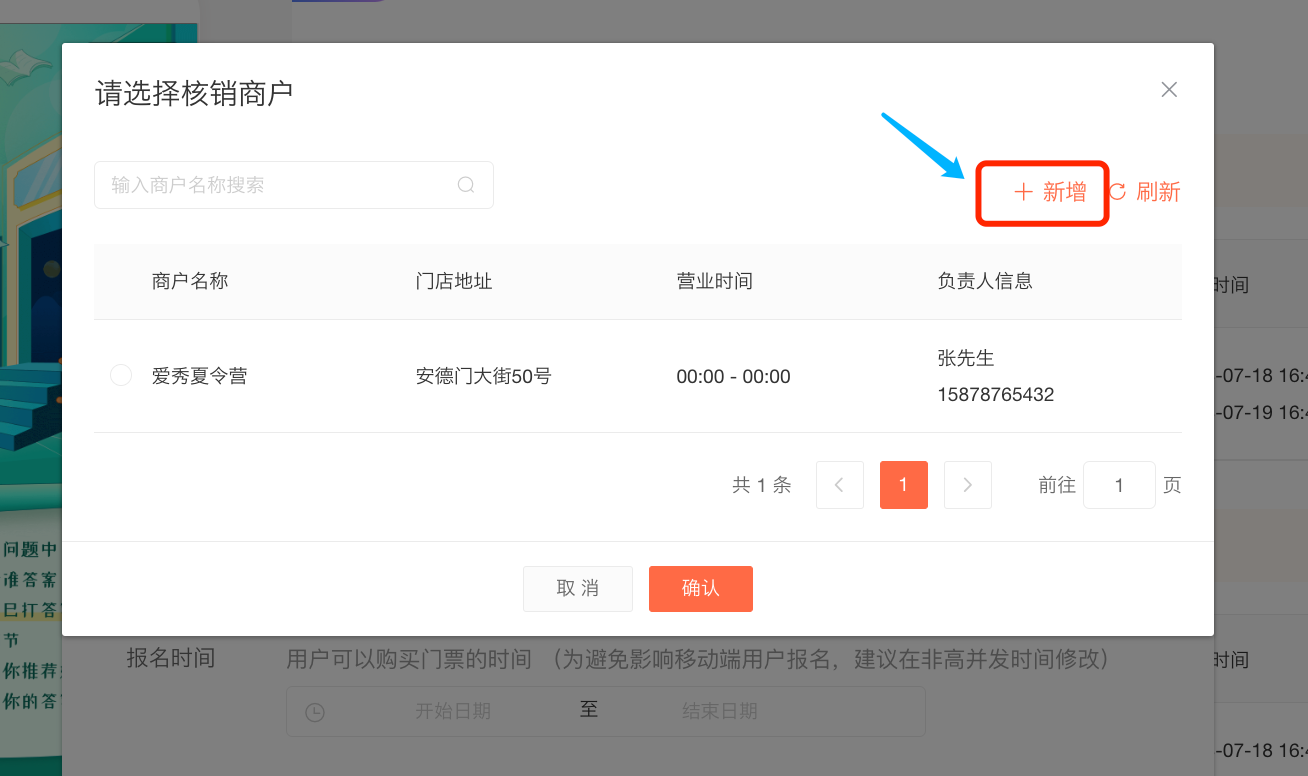Select the 爱秀夏令营 radio button

[x=121, y=376]
